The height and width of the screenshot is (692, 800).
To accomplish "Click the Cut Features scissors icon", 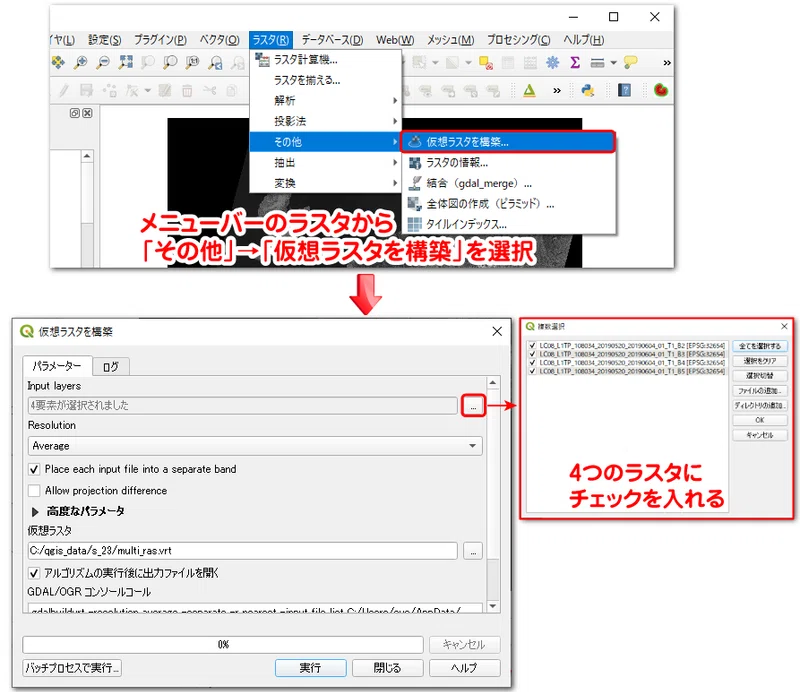I will click(210, 91).
